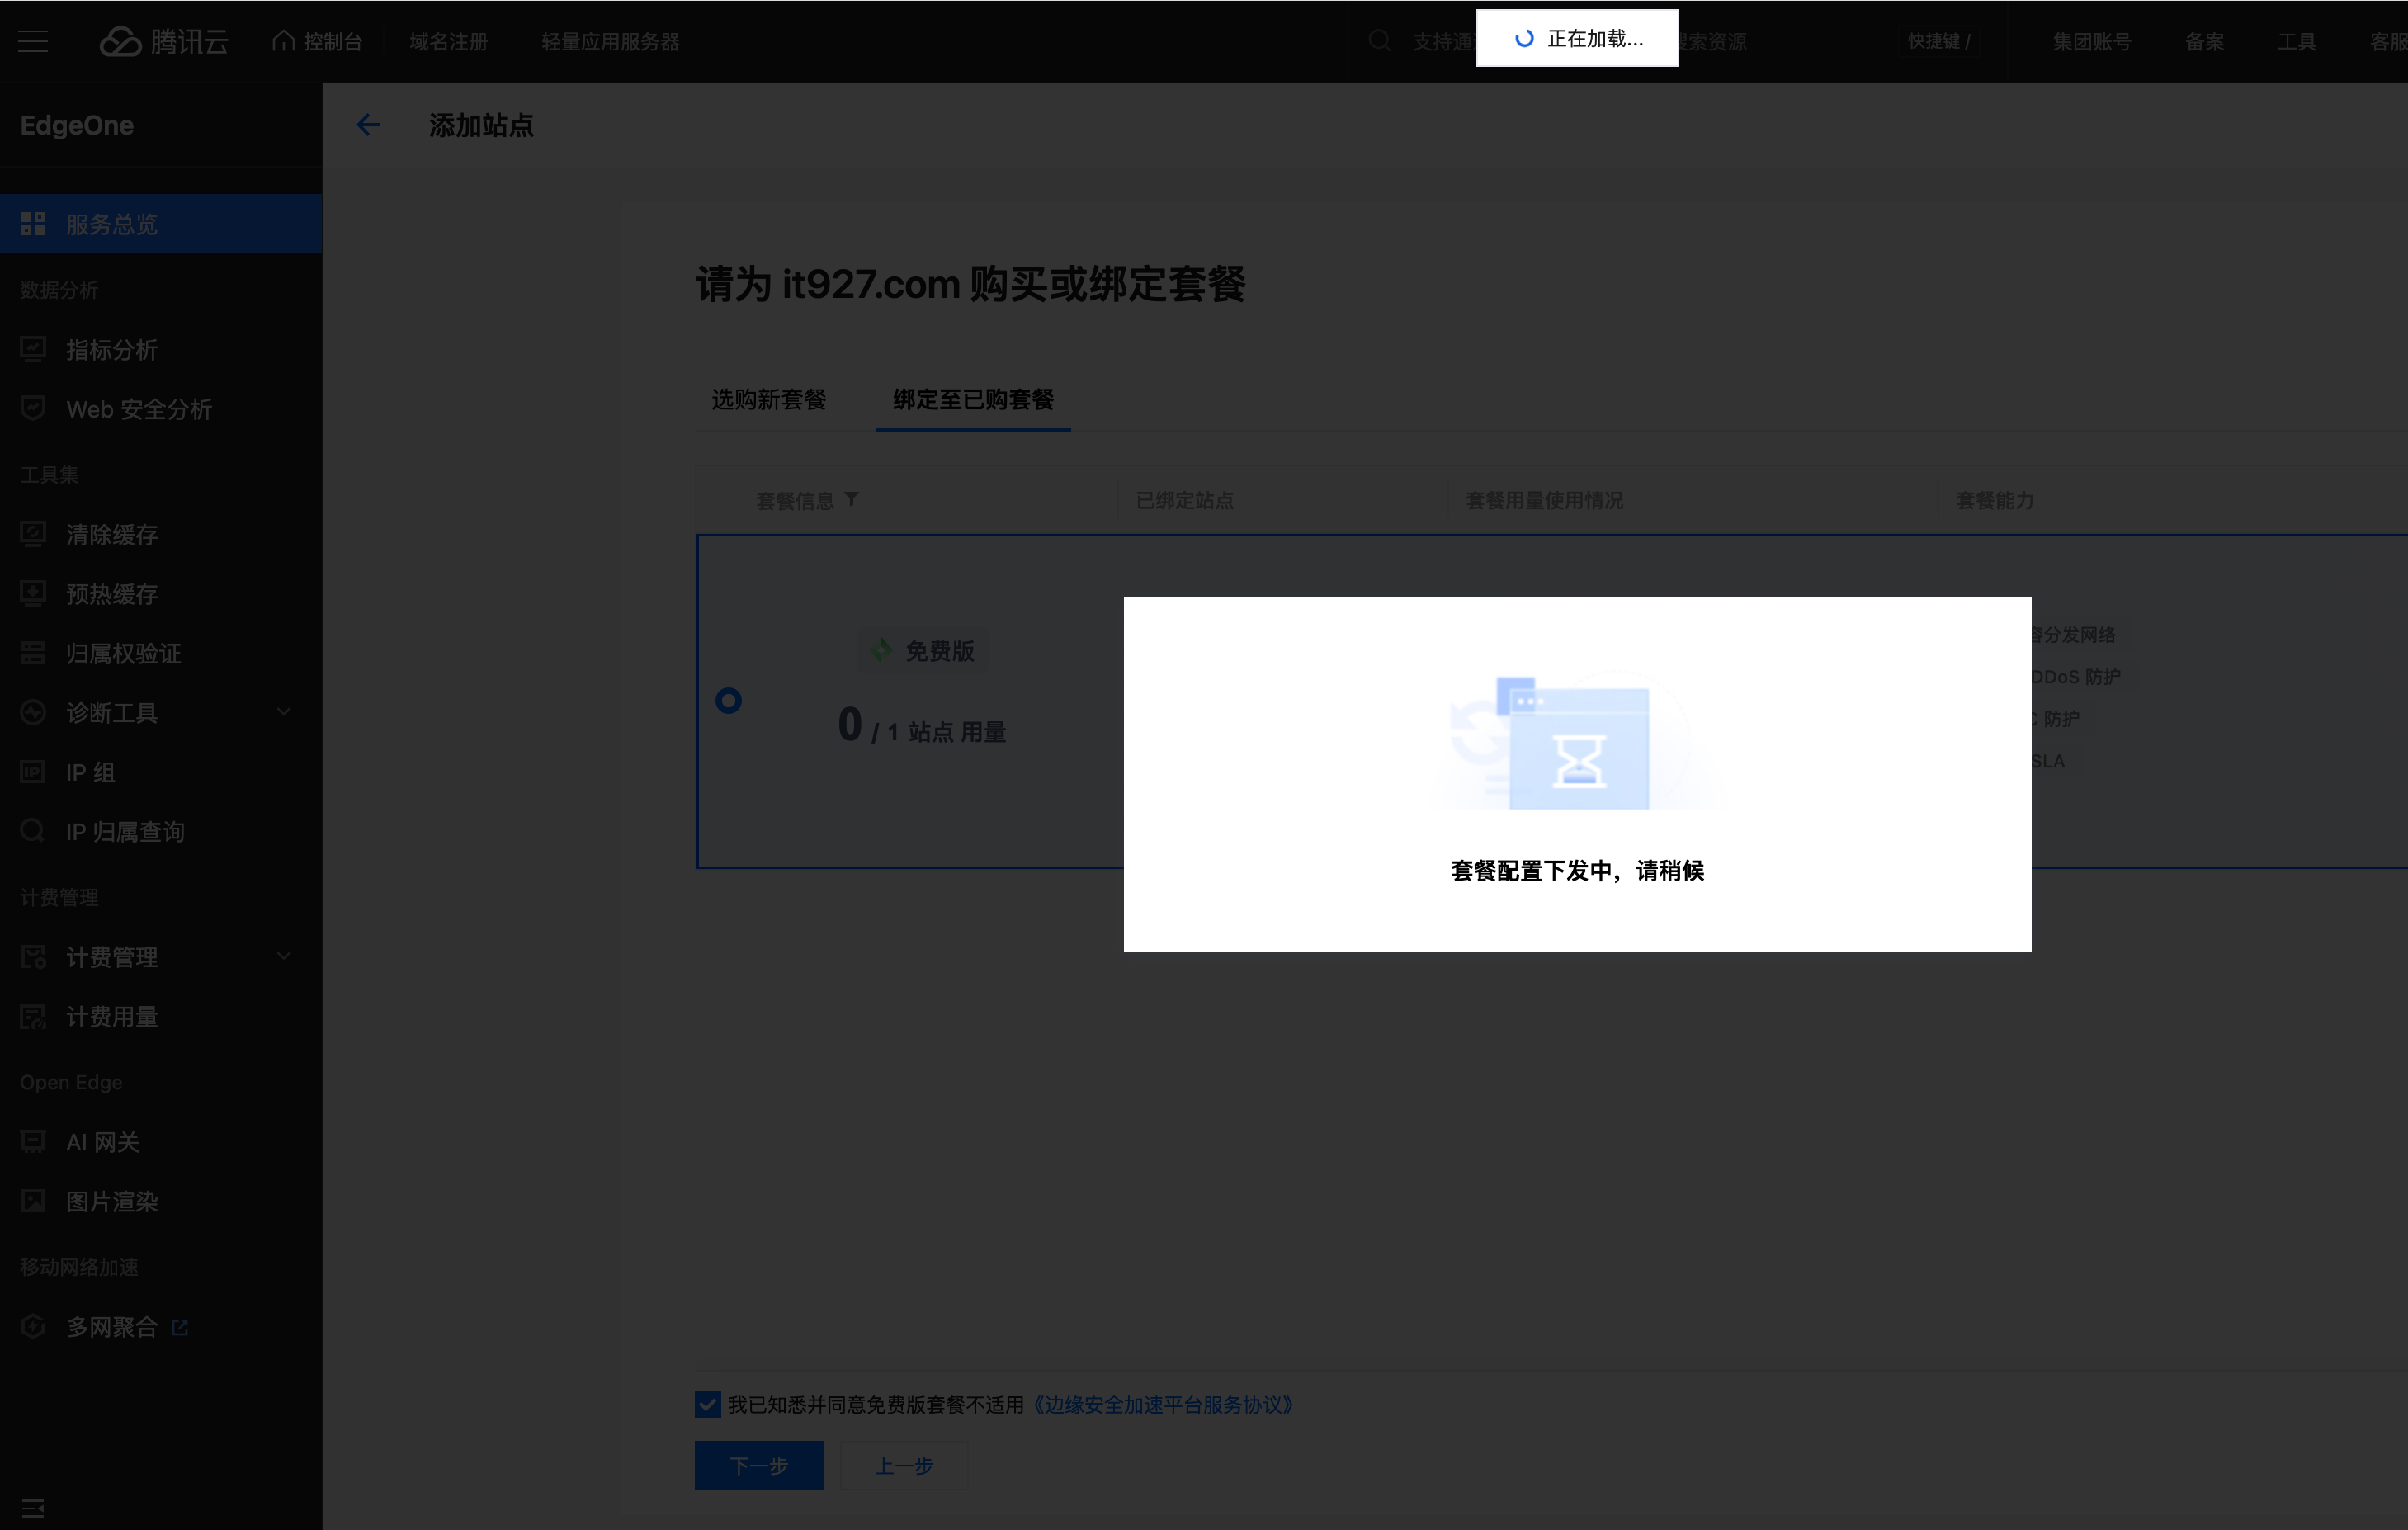Click the 免费版 plan badge icon
Screen dimensions: 2408x1530
coord(881,650)
